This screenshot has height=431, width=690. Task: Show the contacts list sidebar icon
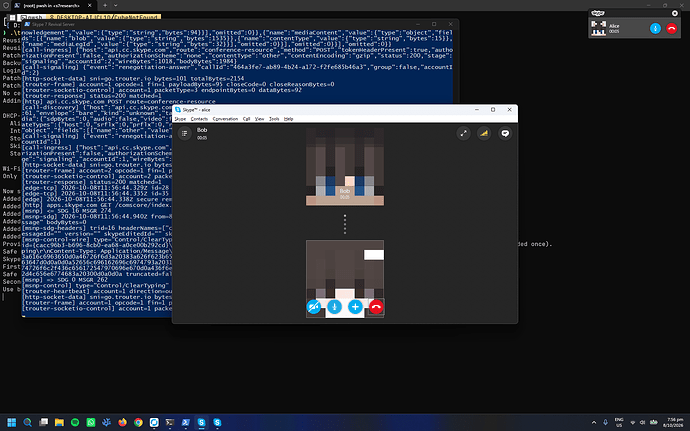click(x=184, y=133)
